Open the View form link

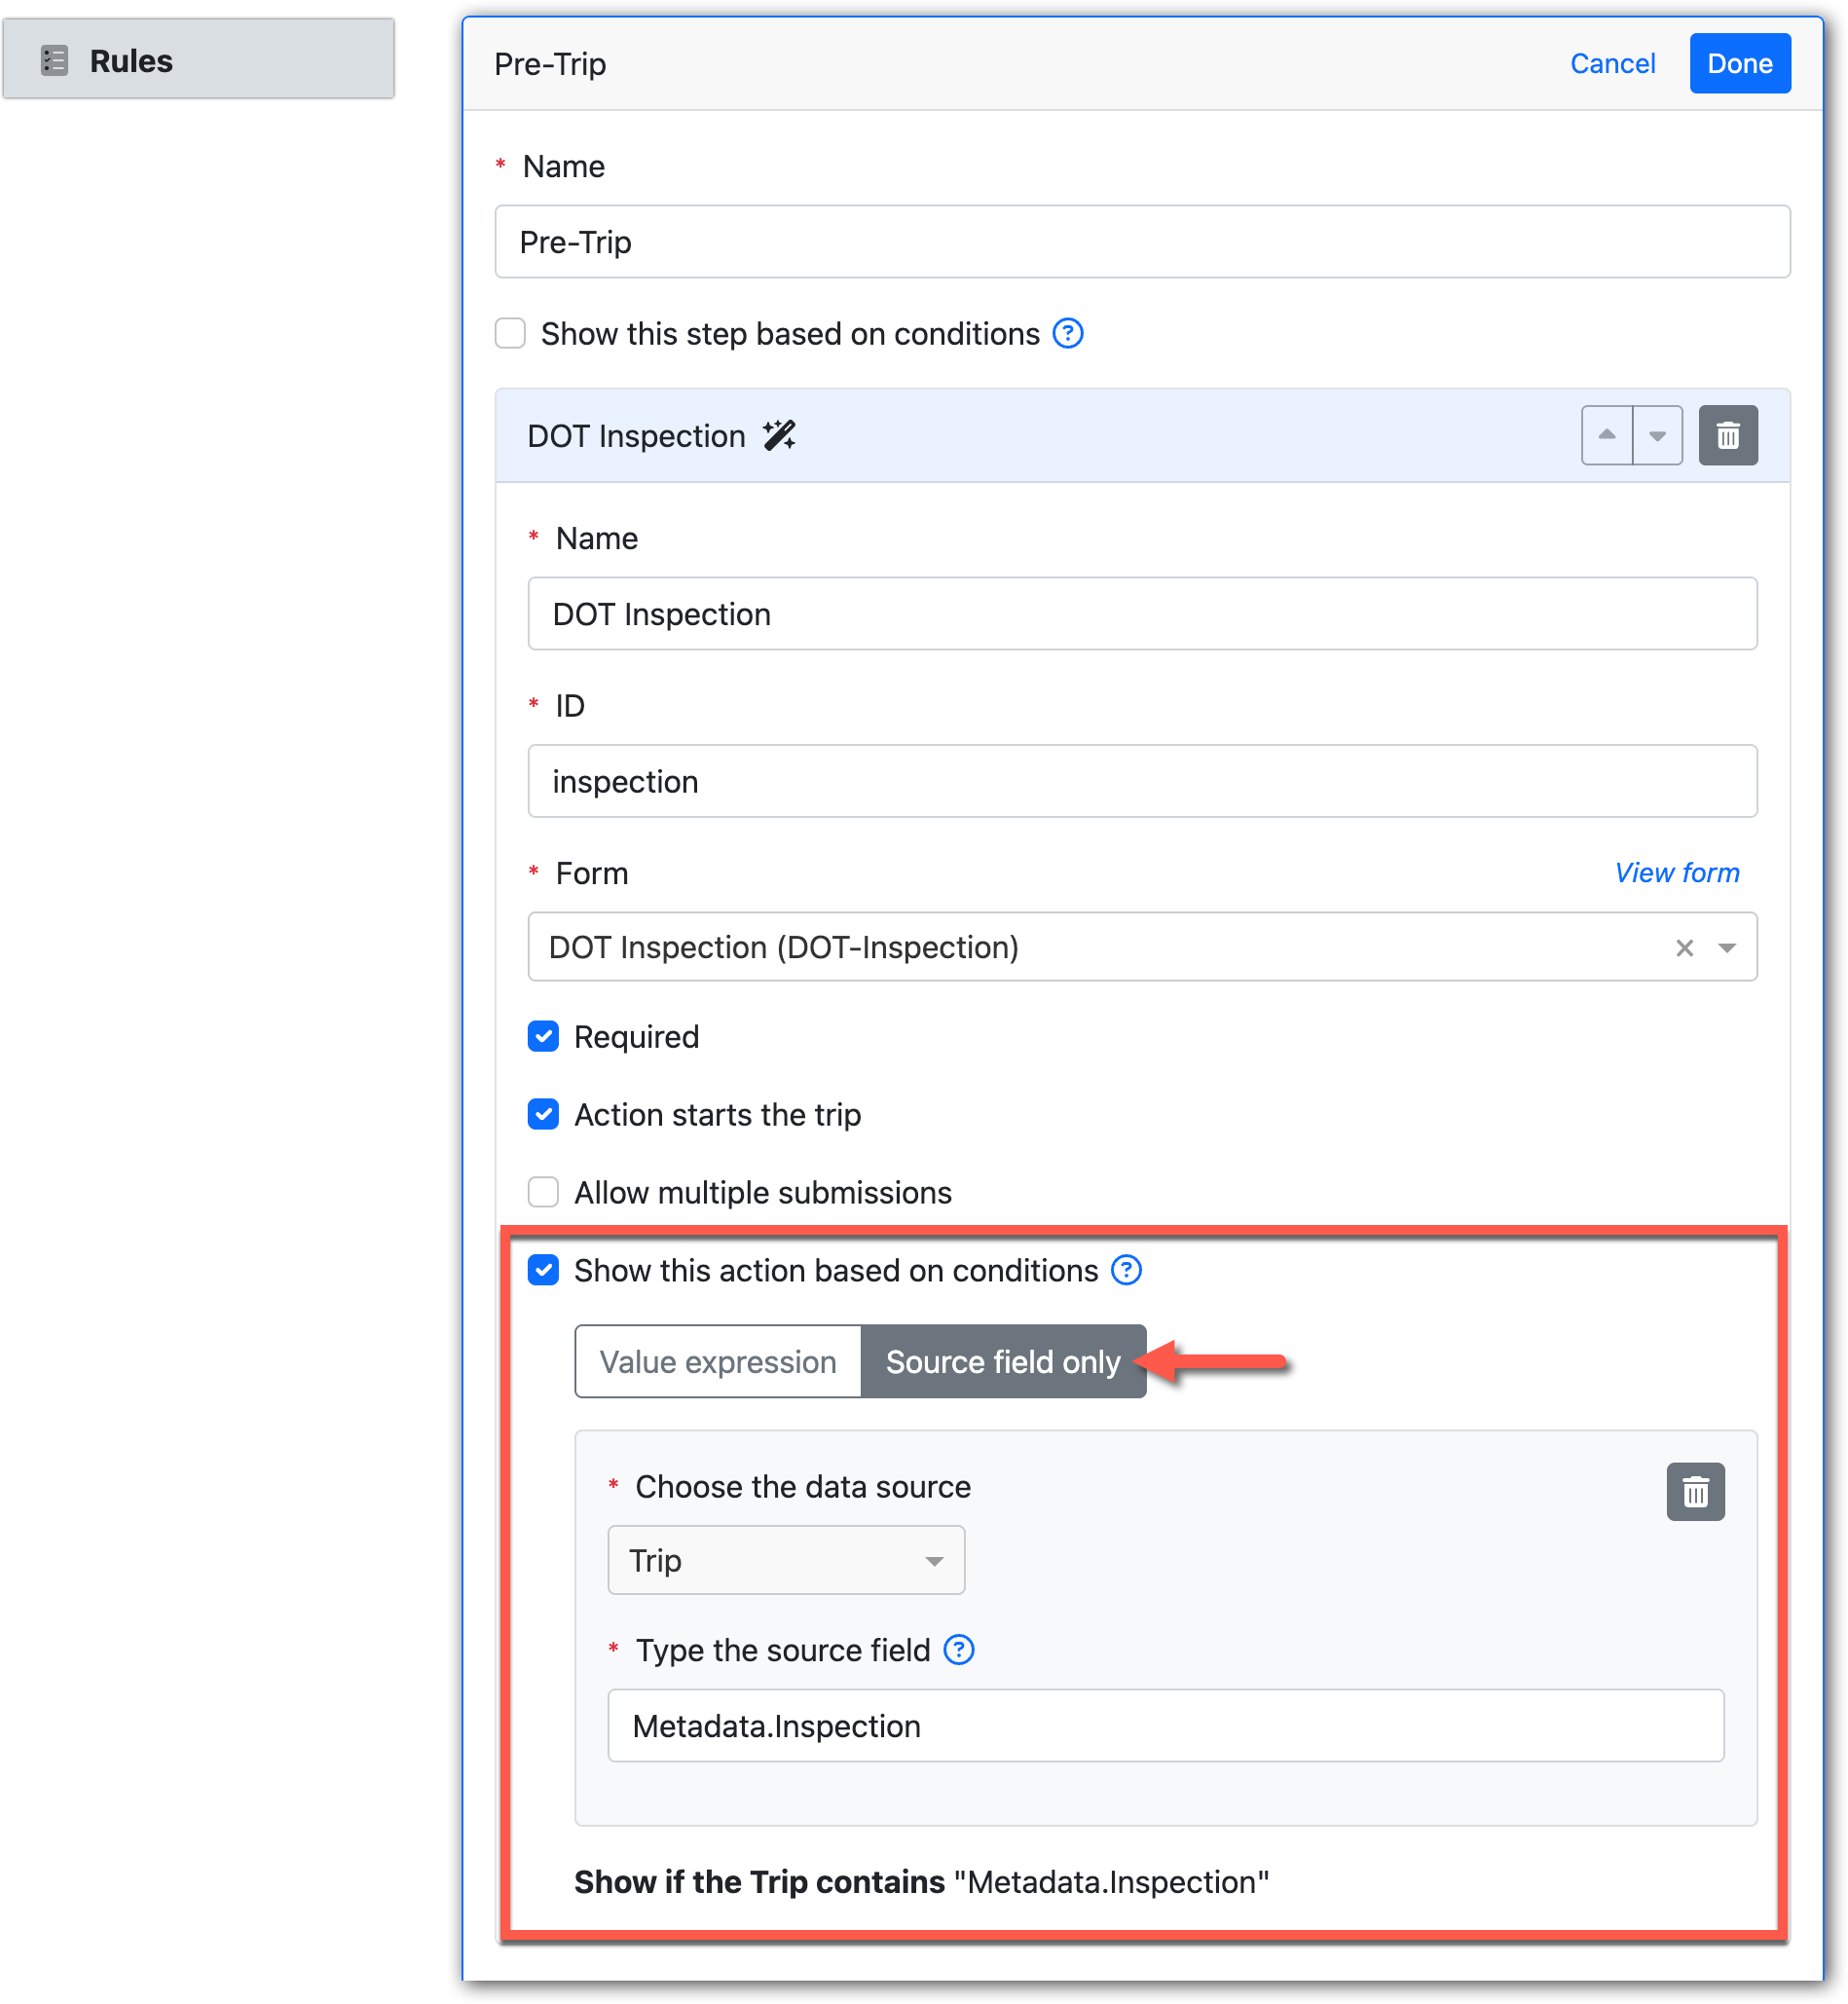[x=1676, y=873]
